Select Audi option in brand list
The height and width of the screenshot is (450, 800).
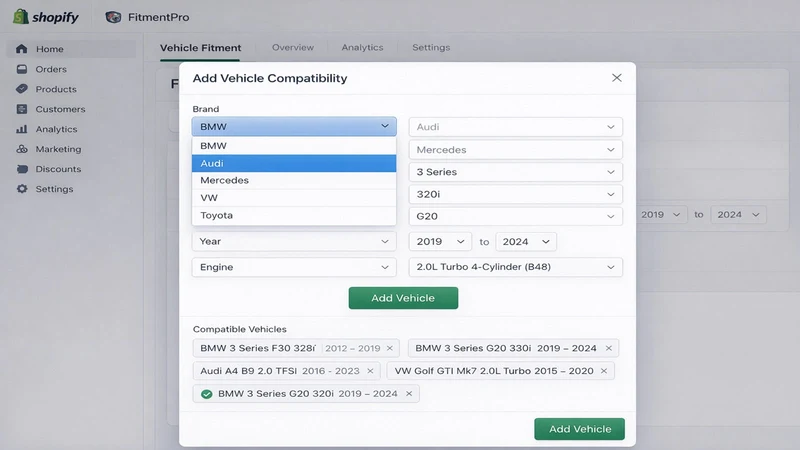coord(294,163)
